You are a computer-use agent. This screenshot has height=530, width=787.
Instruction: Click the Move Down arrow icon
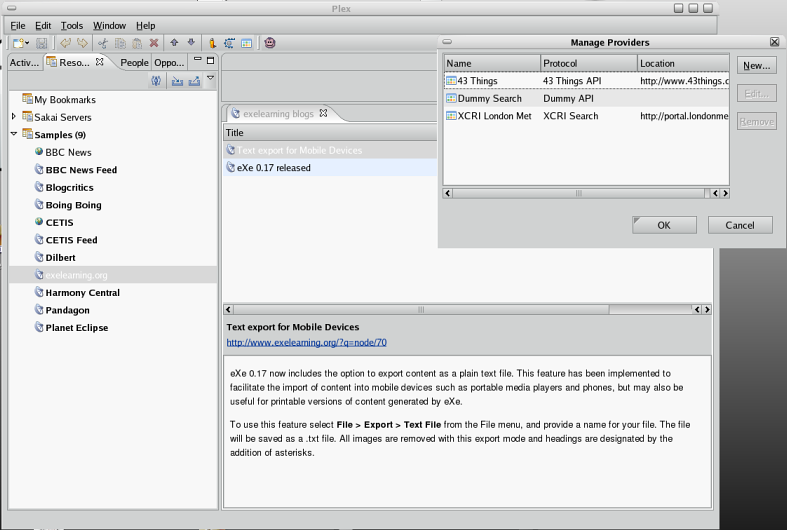[x=191, y=43]
